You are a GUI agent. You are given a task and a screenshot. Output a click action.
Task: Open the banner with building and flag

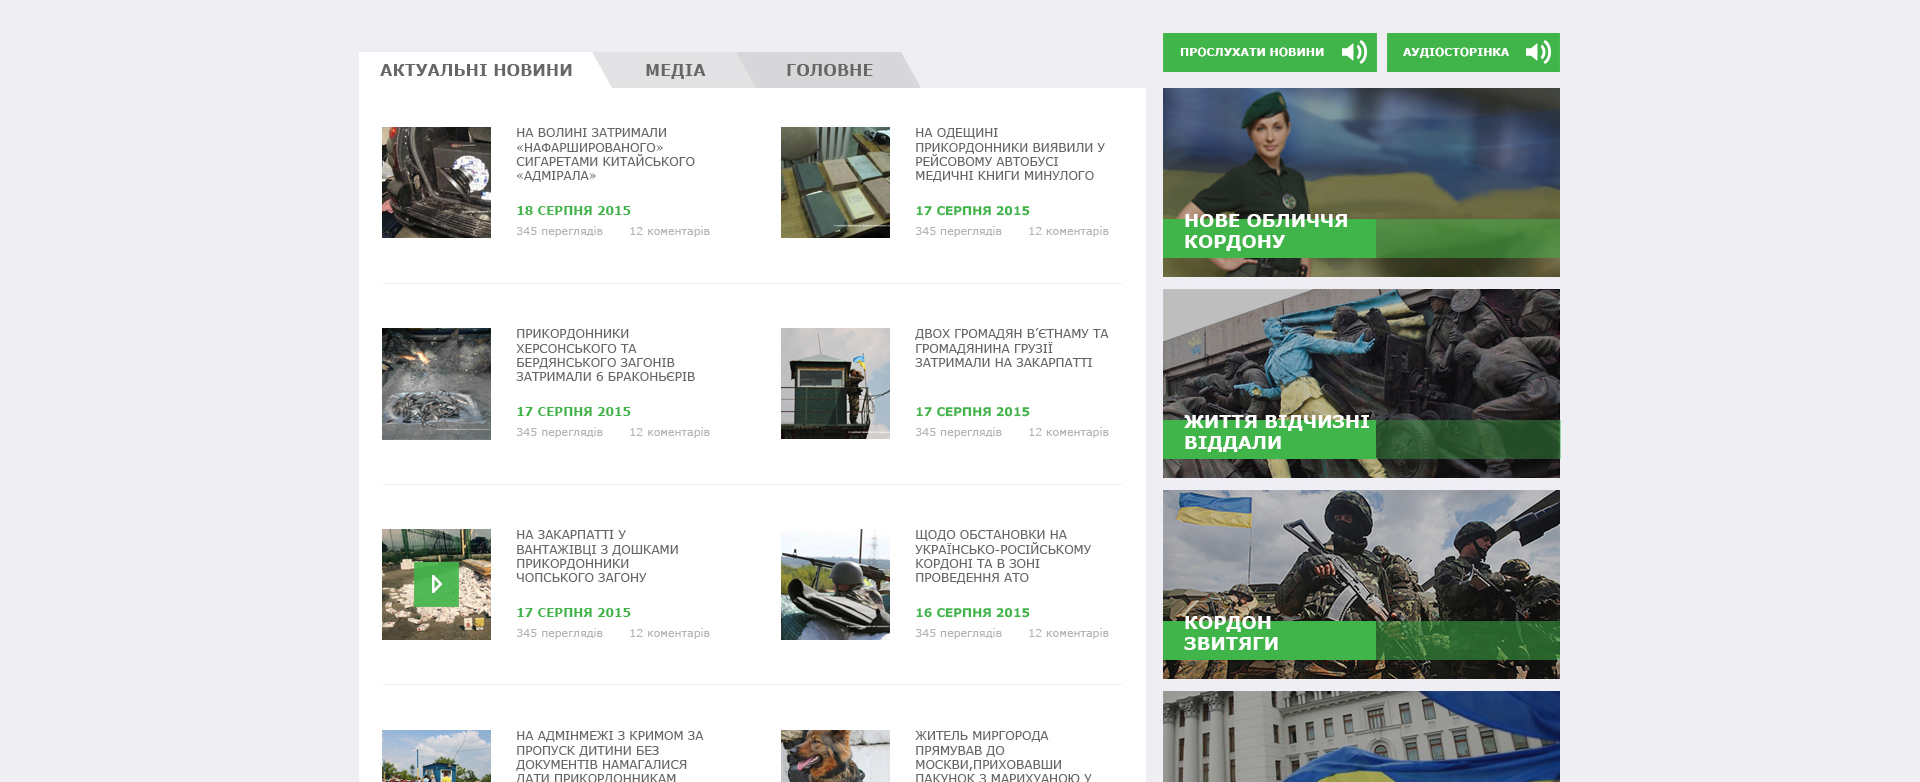pyautogui.click(x=1361, y=737)
